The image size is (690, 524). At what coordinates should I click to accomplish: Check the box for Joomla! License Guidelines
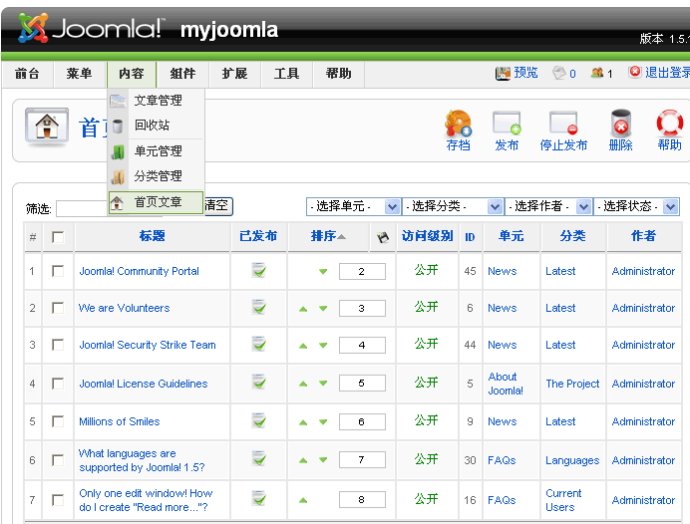click(58, 383)
